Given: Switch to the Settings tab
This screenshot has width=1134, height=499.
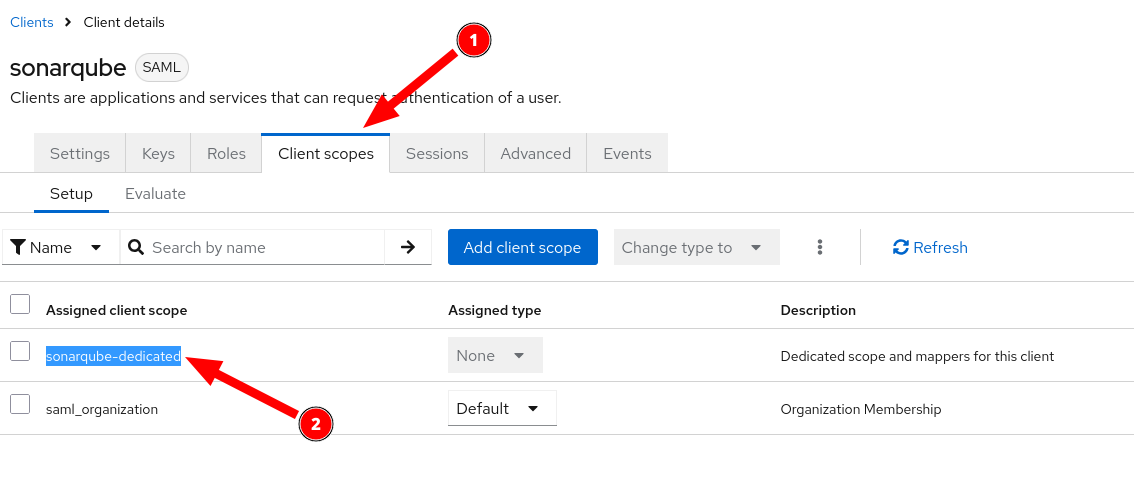Looking at the screenshot, I should (x=80, y=153).
